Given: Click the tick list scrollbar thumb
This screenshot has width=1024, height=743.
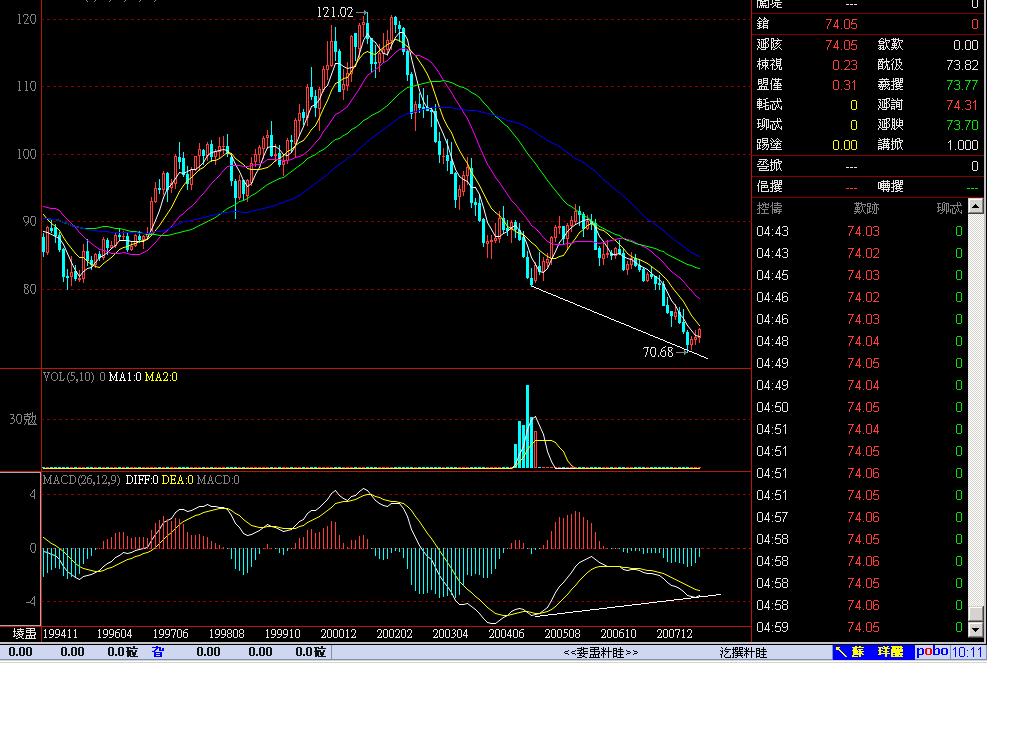Looking at the screenshot, I should point(976,614).
